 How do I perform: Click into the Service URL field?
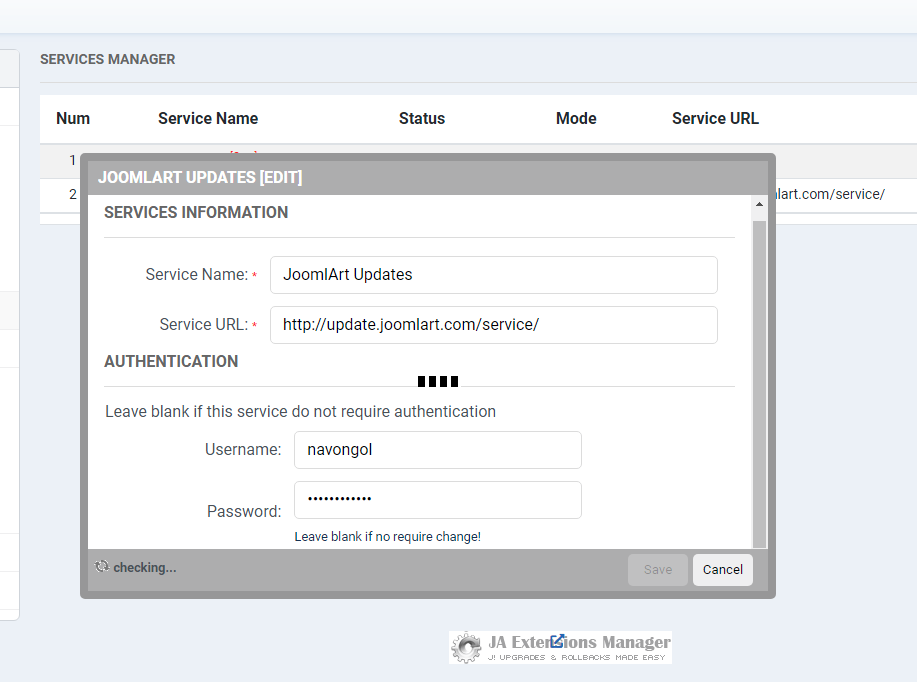(493, 325)
